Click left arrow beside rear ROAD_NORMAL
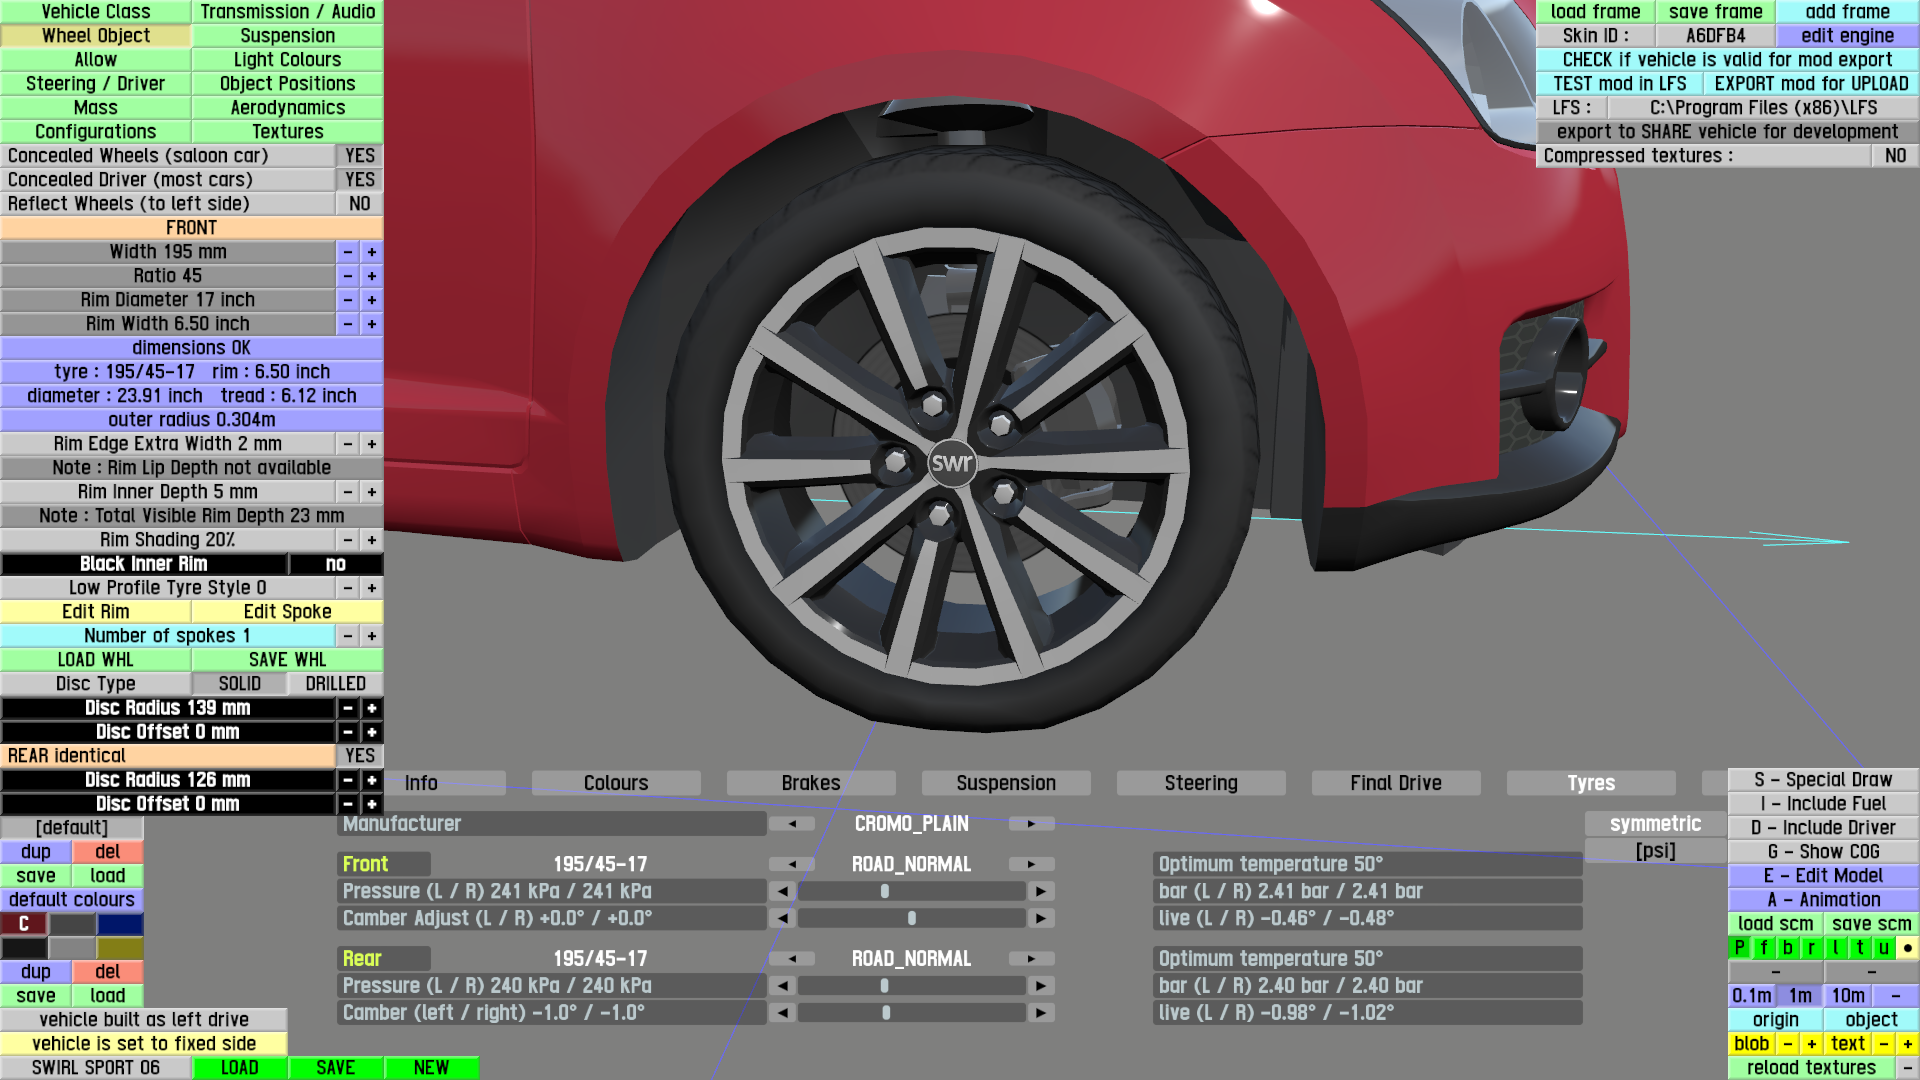Screen dimensions: 1920x1080 (x=793, y=959)
